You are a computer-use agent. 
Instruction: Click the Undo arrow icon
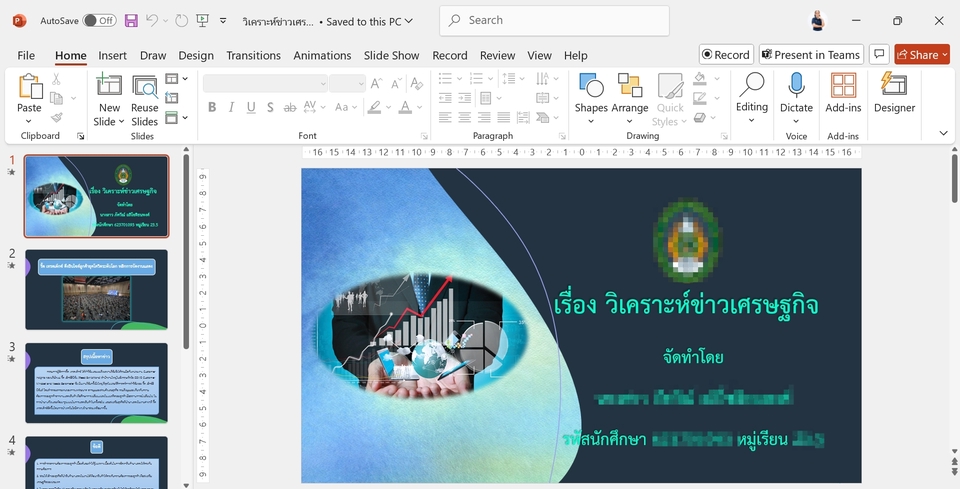(x=152, y=21)
